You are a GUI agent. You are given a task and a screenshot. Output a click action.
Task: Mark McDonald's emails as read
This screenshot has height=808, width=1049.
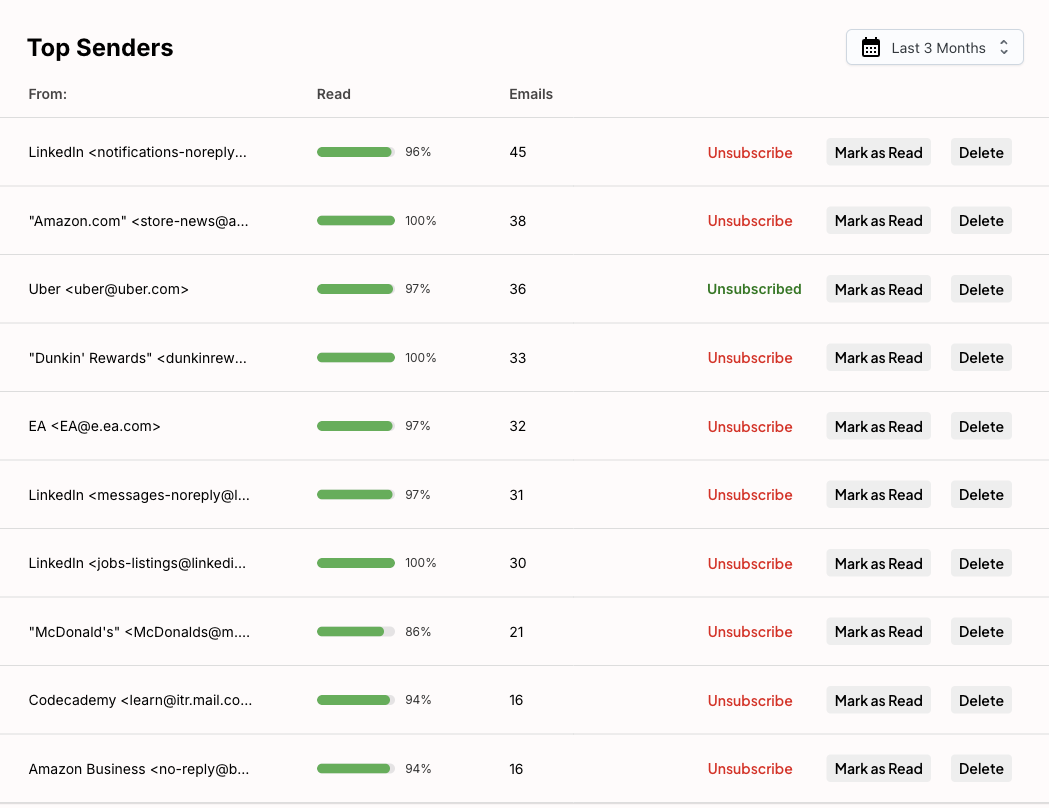tap(878, 632)
